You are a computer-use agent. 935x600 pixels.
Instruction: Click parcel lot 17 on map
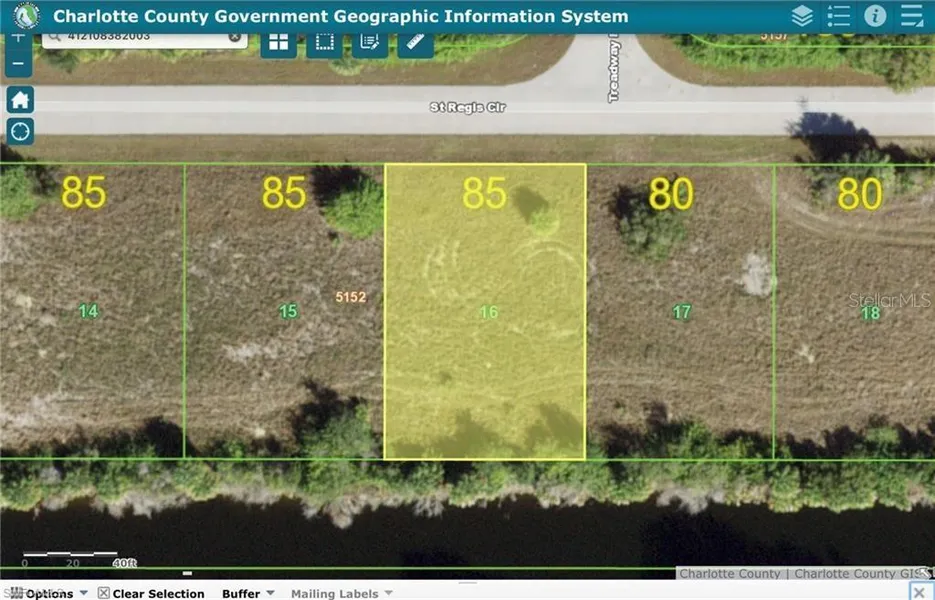[680, 340]
